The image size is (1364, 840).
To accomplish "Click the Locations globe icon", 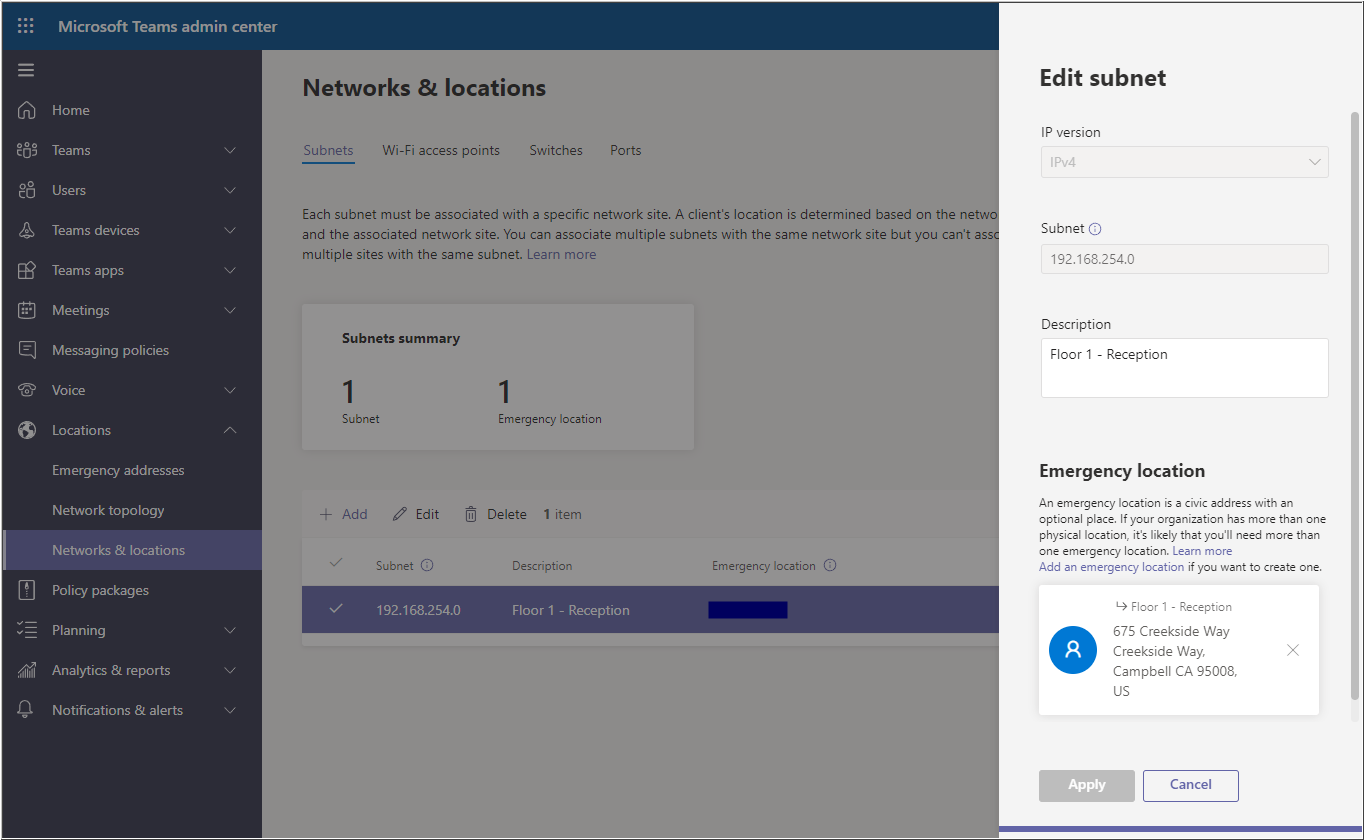I will click(27, 430).
